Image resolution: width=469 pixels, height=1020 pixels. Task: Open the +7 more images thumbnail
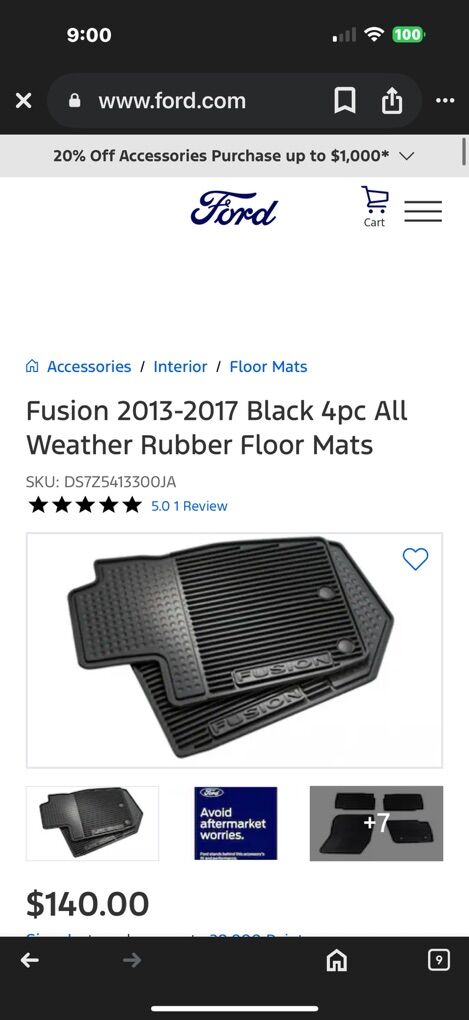(x=376, y=824)
